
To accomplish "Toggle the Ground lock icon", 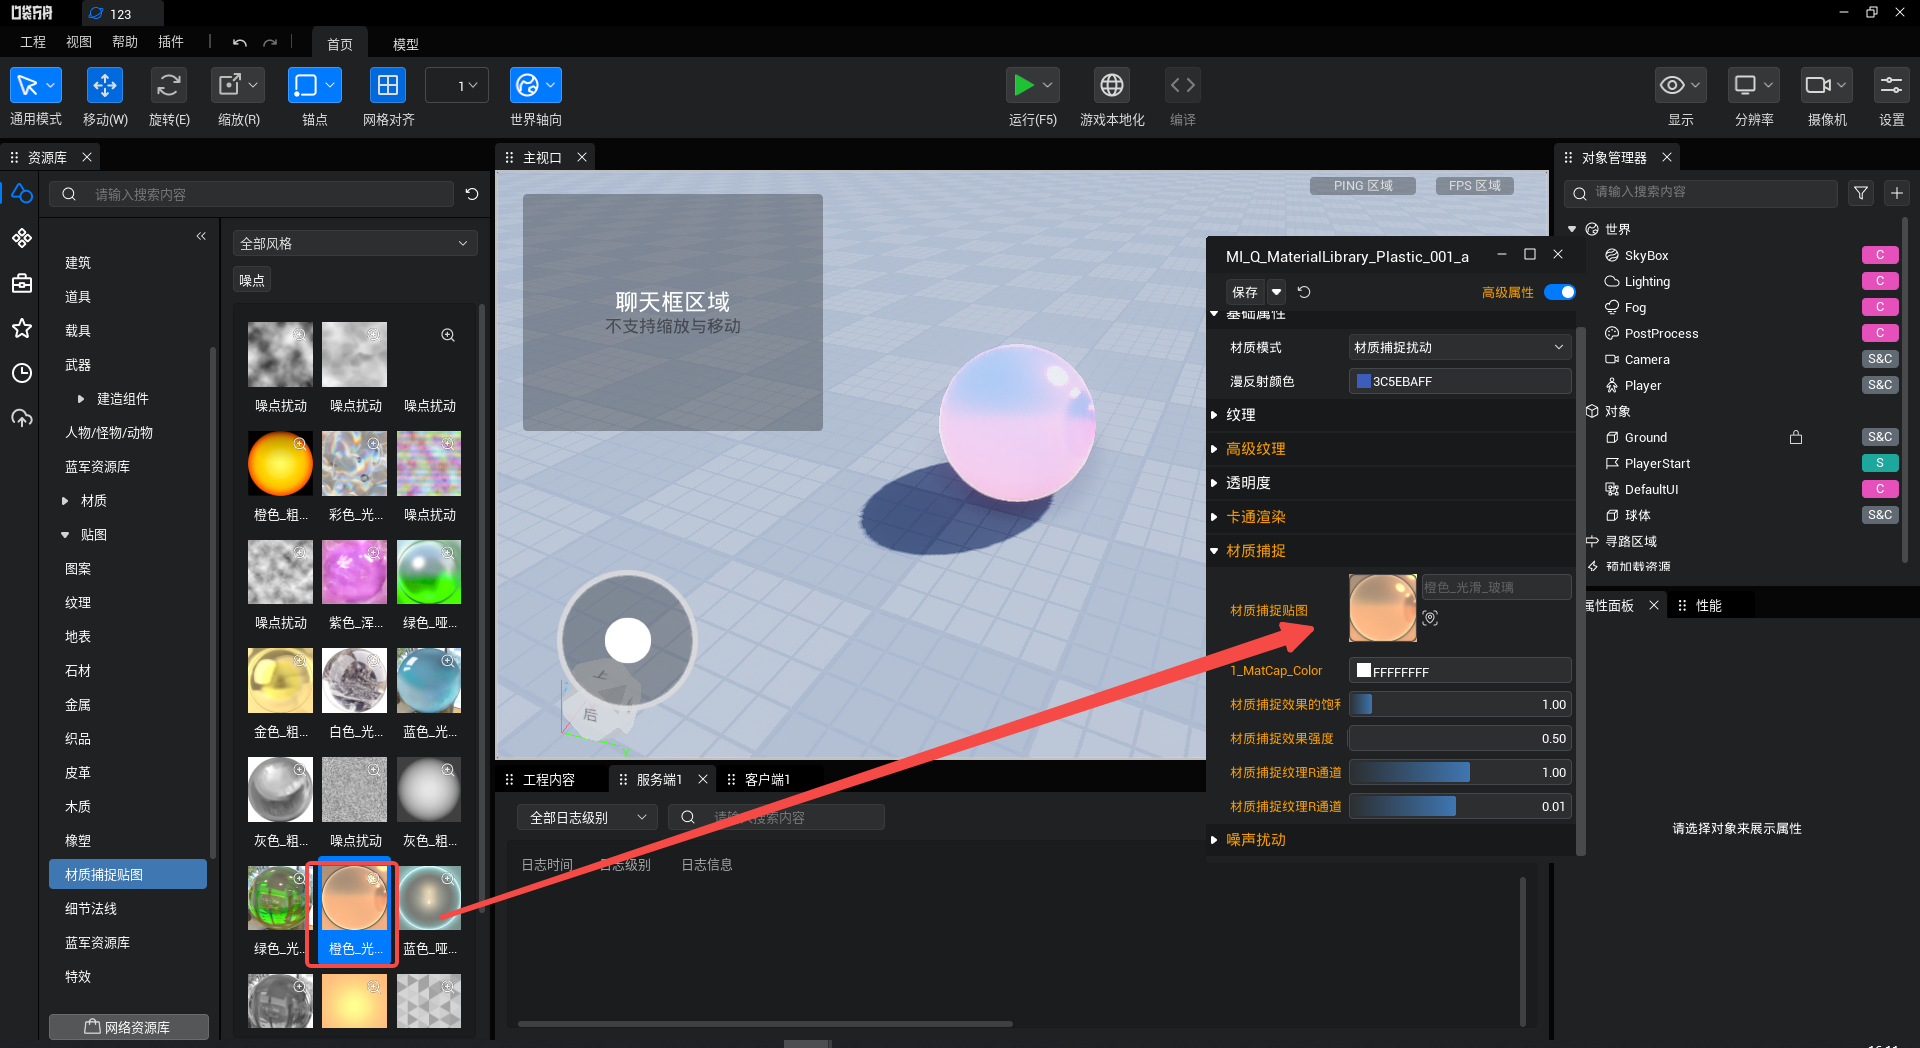I will click(x=1796, y=437).
